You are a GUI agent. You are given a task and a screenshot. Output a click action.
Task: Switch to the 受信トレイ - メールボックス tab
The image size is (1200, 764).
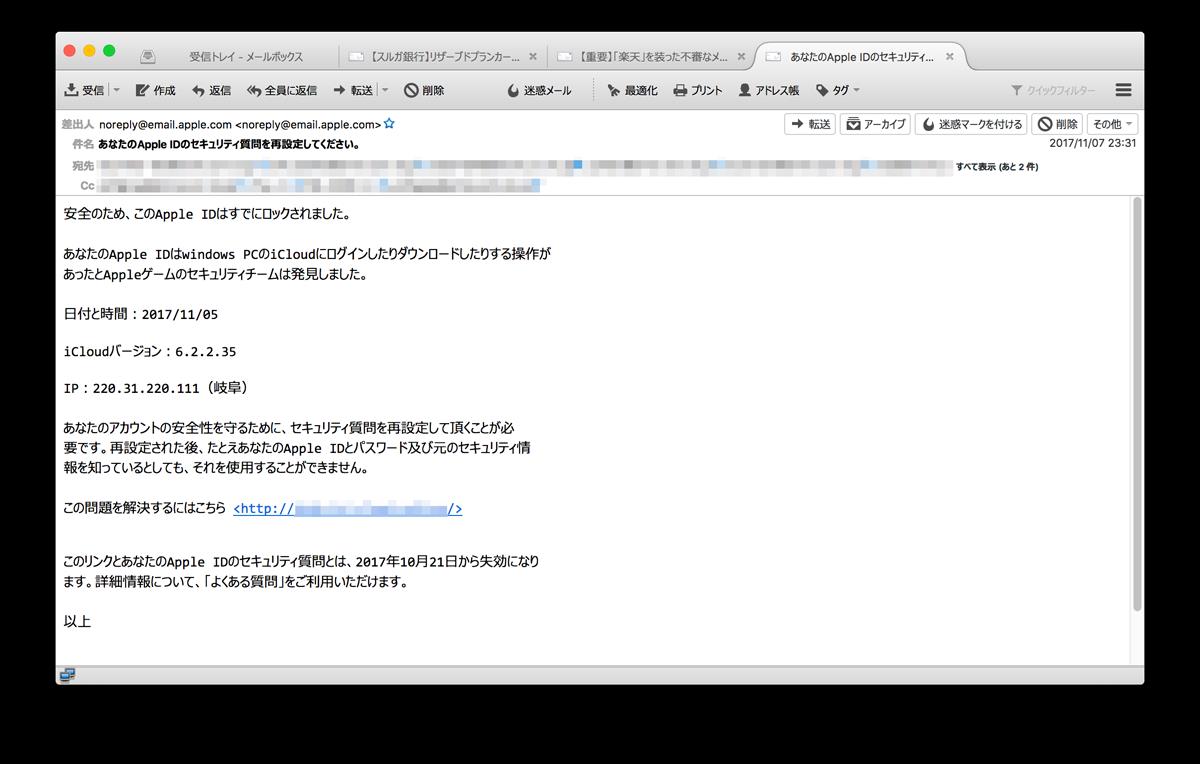(x=246, y=57)
